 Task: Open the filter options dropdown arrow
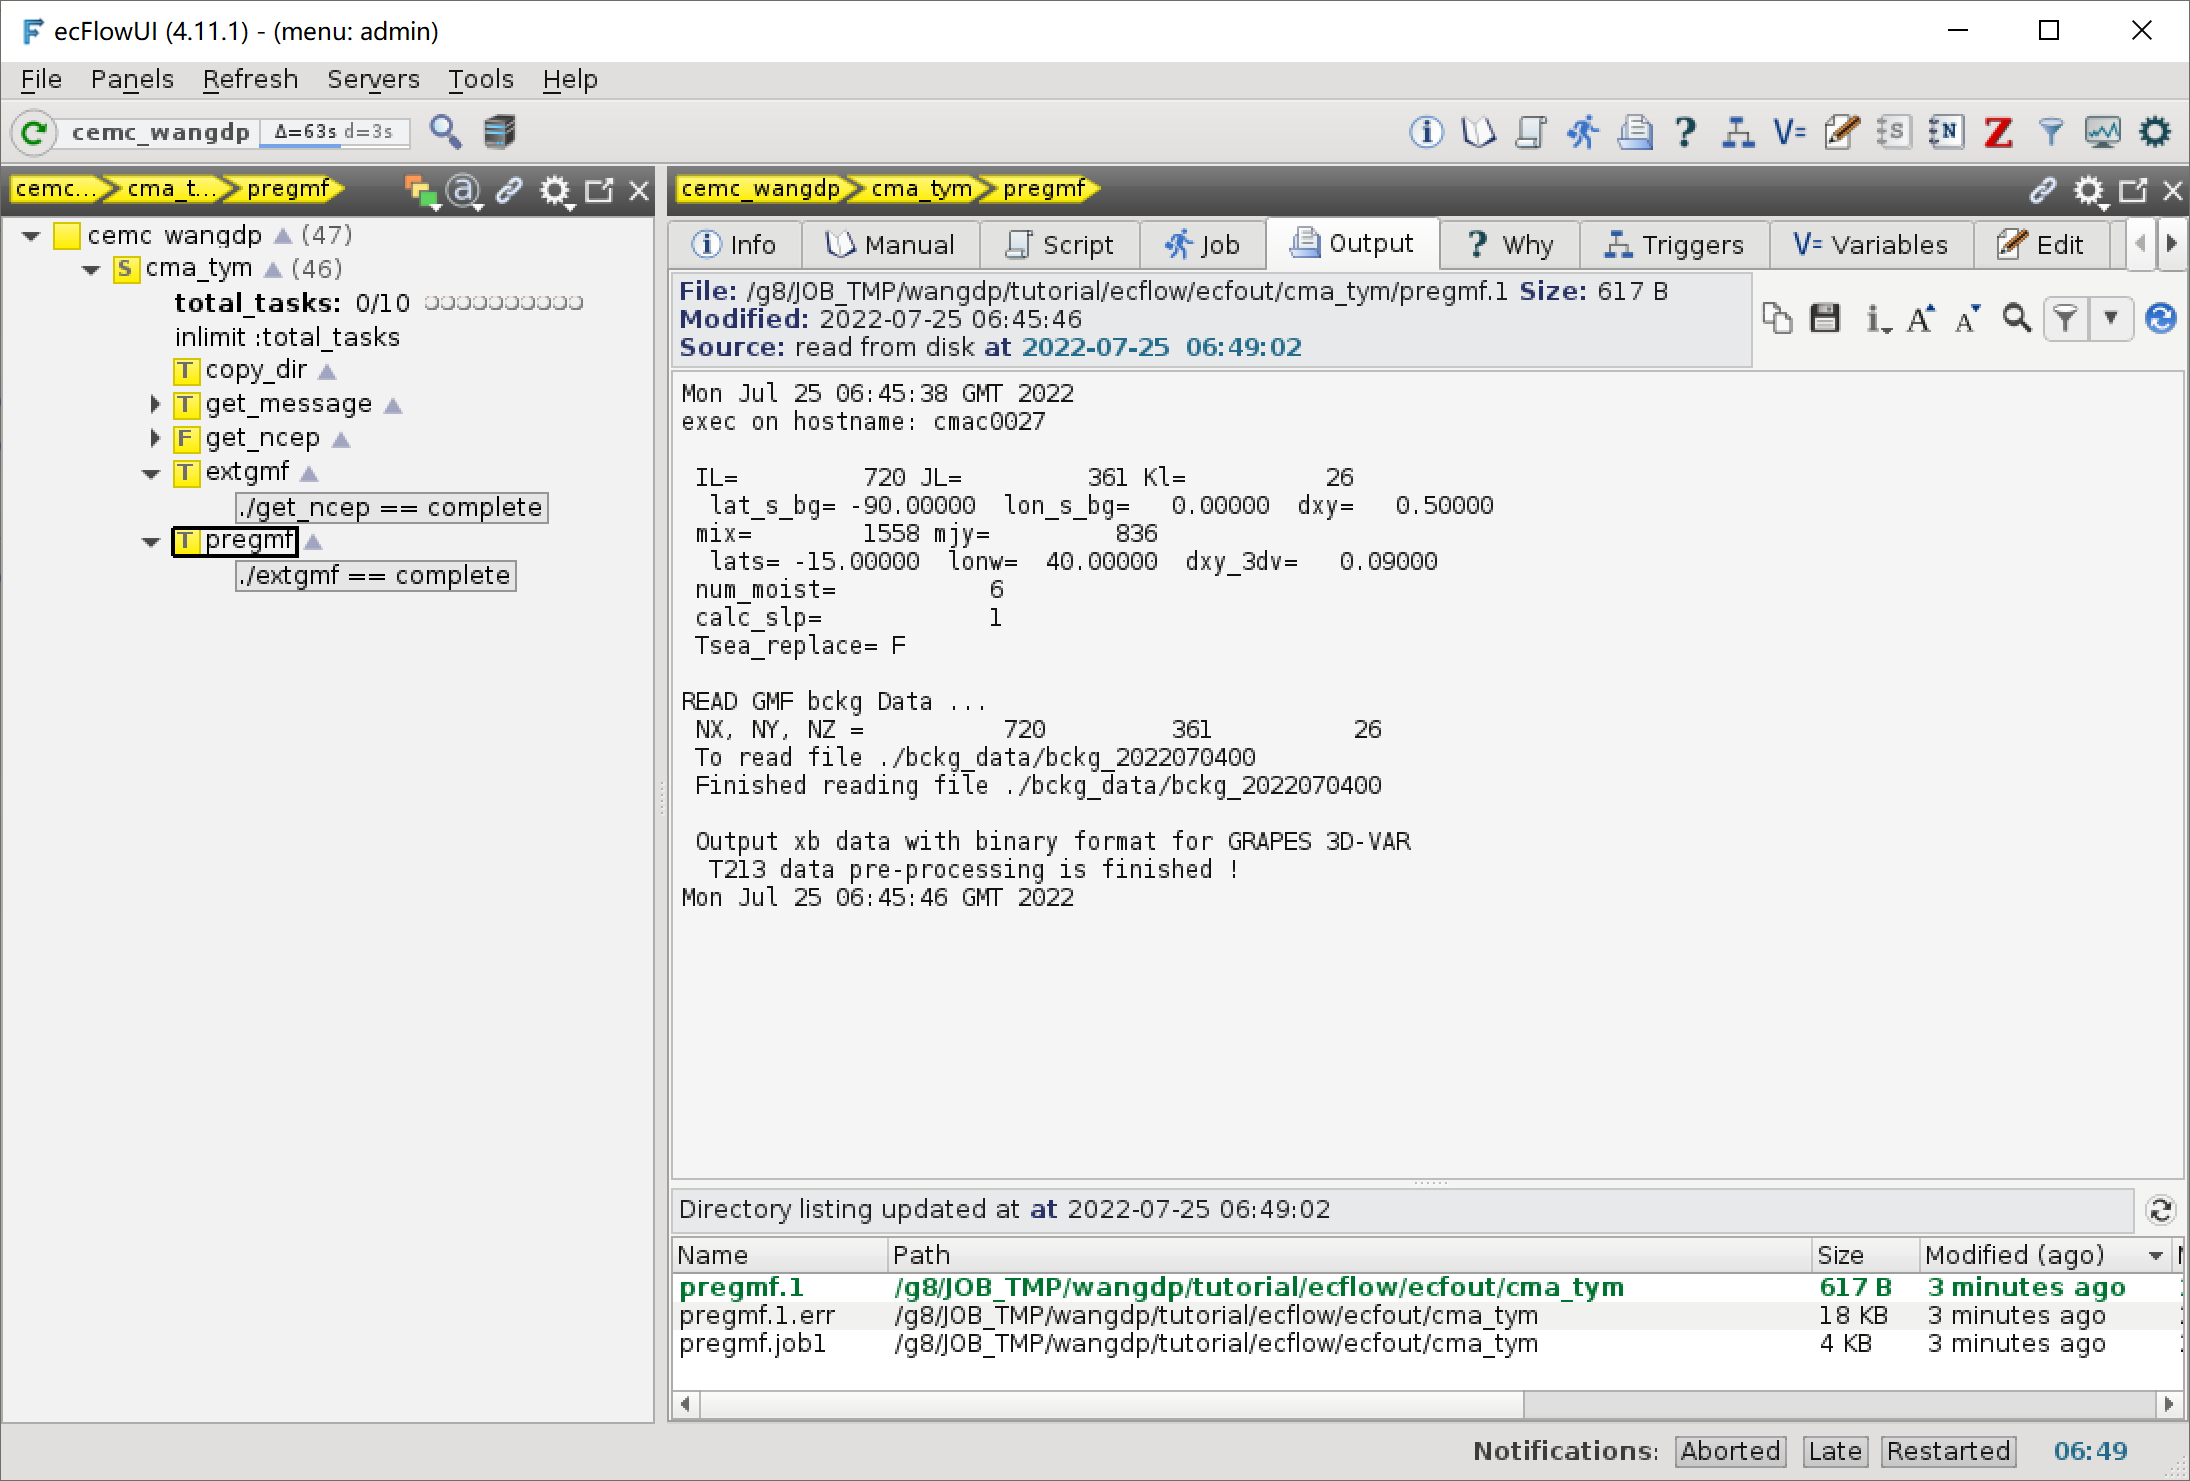[x=2111, y=319]
